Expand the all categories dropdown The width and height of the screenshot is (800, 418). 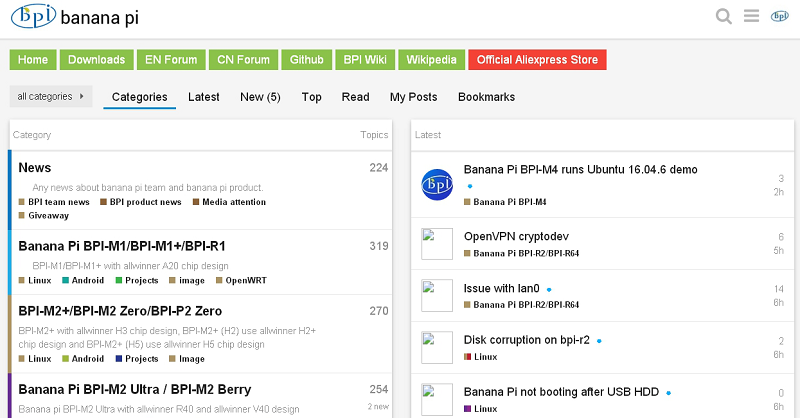click(x=51, y=97)
